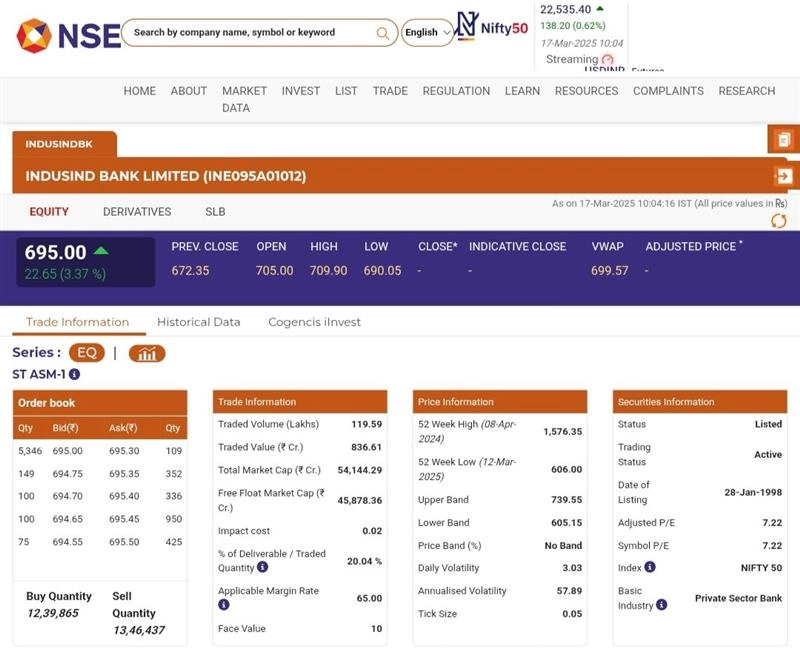This screenshot has width=800, height=663.
Task: Click info icon beside Deliverable / Traded Quantity
Action: [262, 567]
